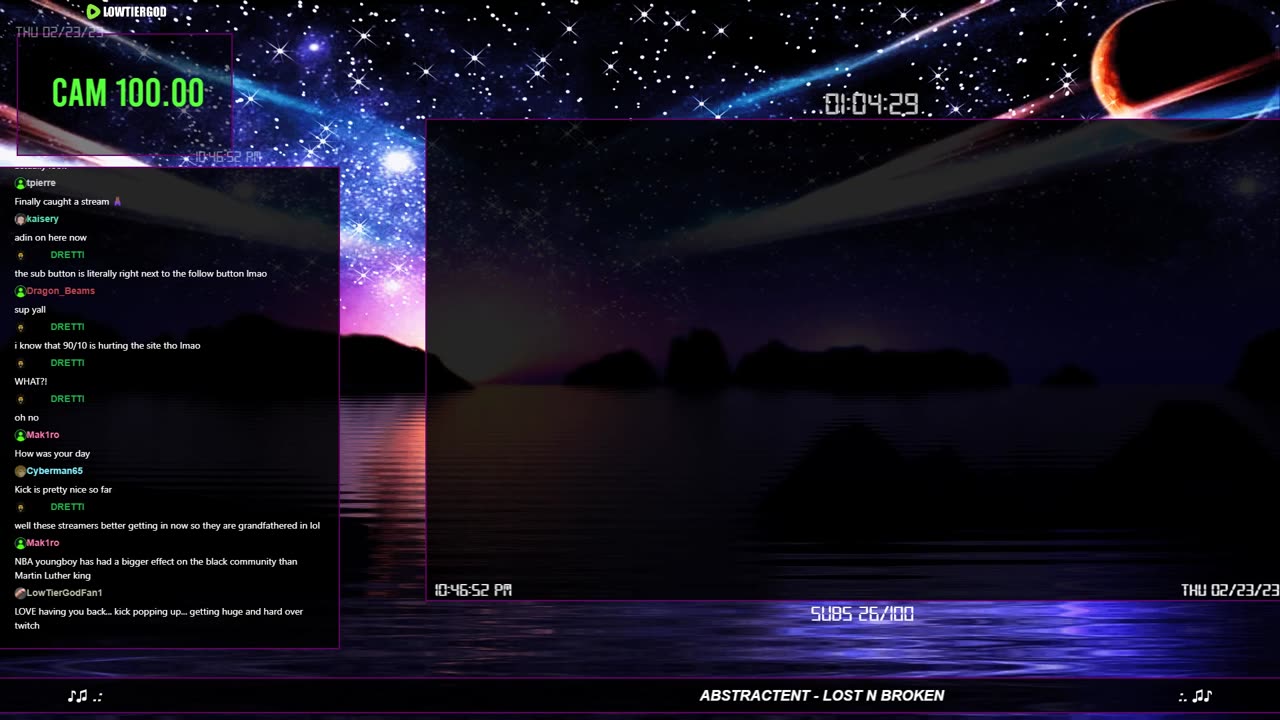Click the '10:46:52 PM' clock inside the game frame
Screen dimensions: 1280x720
point(473,591)
